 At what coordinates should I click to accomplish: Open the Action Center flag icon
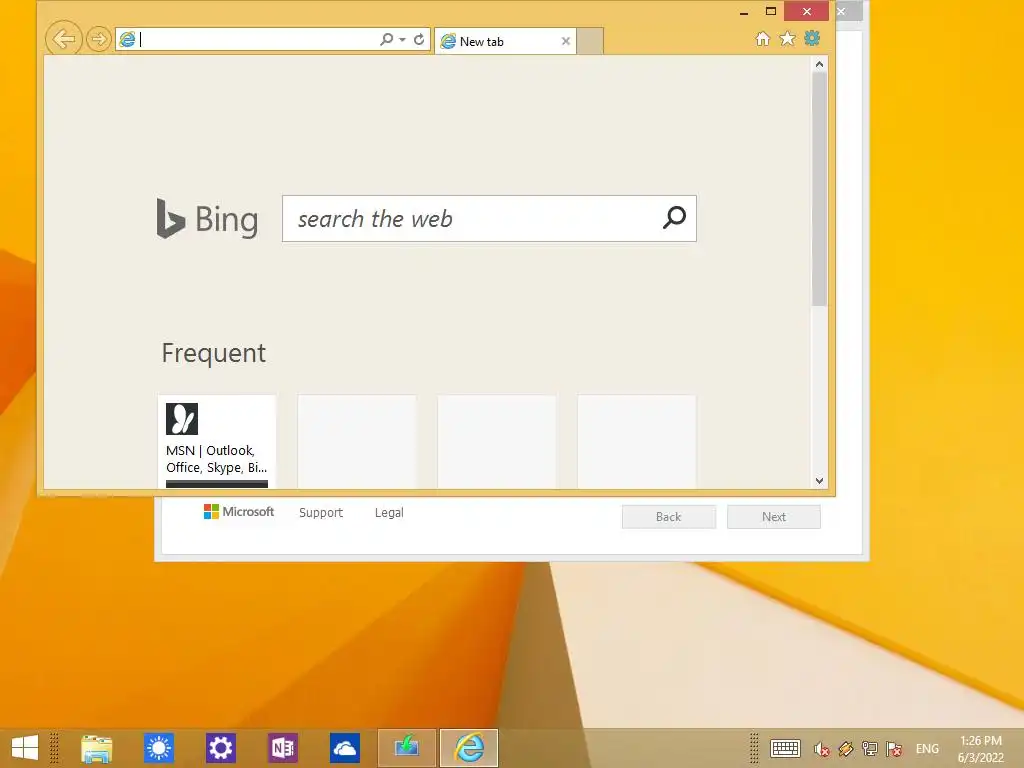[x=894, y=749]
